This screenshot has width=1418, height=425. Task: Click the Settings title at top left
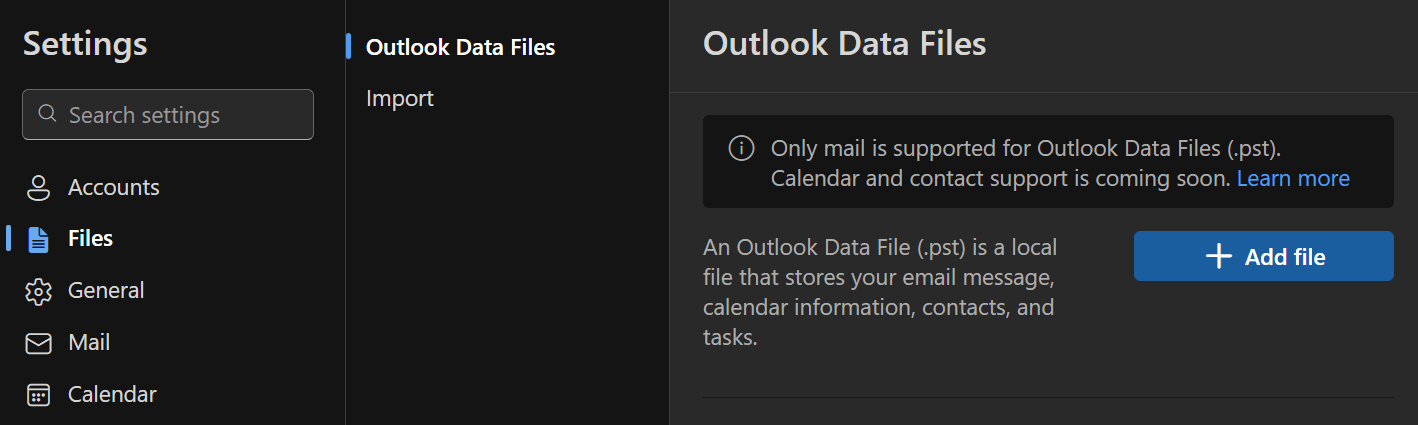click(85, 44)
